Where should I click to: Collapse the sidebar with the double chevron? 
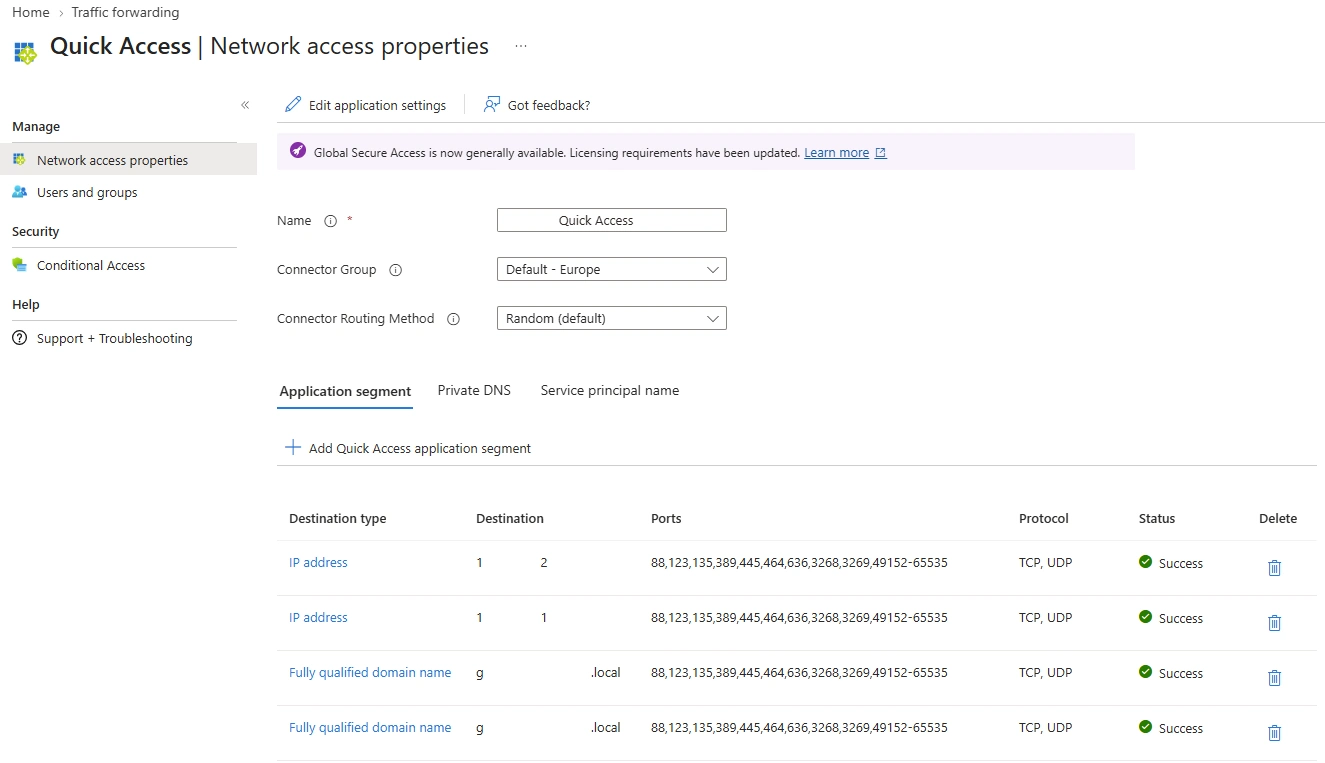[245, 105]
